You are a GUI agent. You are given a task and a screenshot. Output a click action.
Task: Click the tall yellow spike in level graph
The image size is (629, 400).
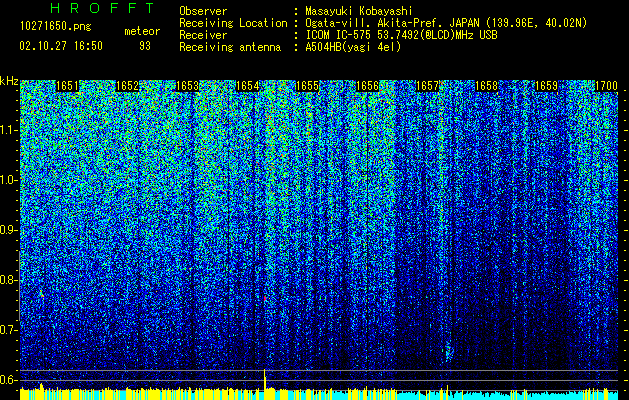pos(265,379)
